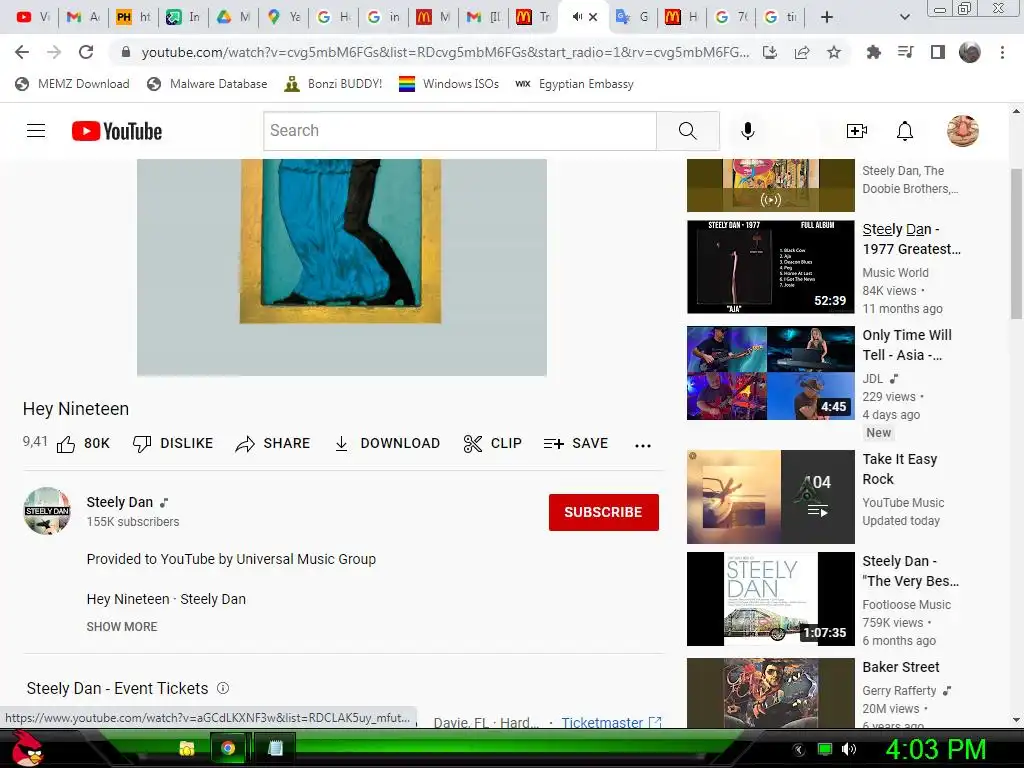Expand the description with SHOW MORE
The image size is (1024, 768).
(x=122, y=626)
